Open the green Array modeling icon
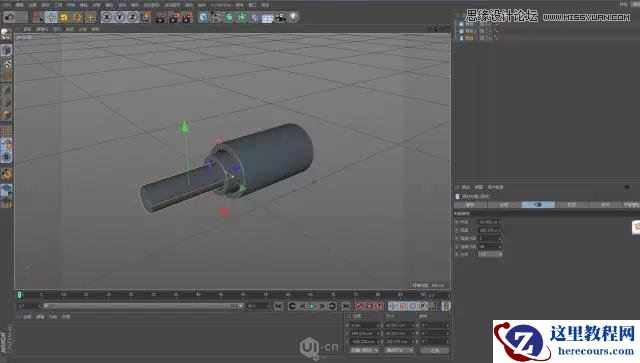This screenshot has width=640, height=363. pos(242,17)
